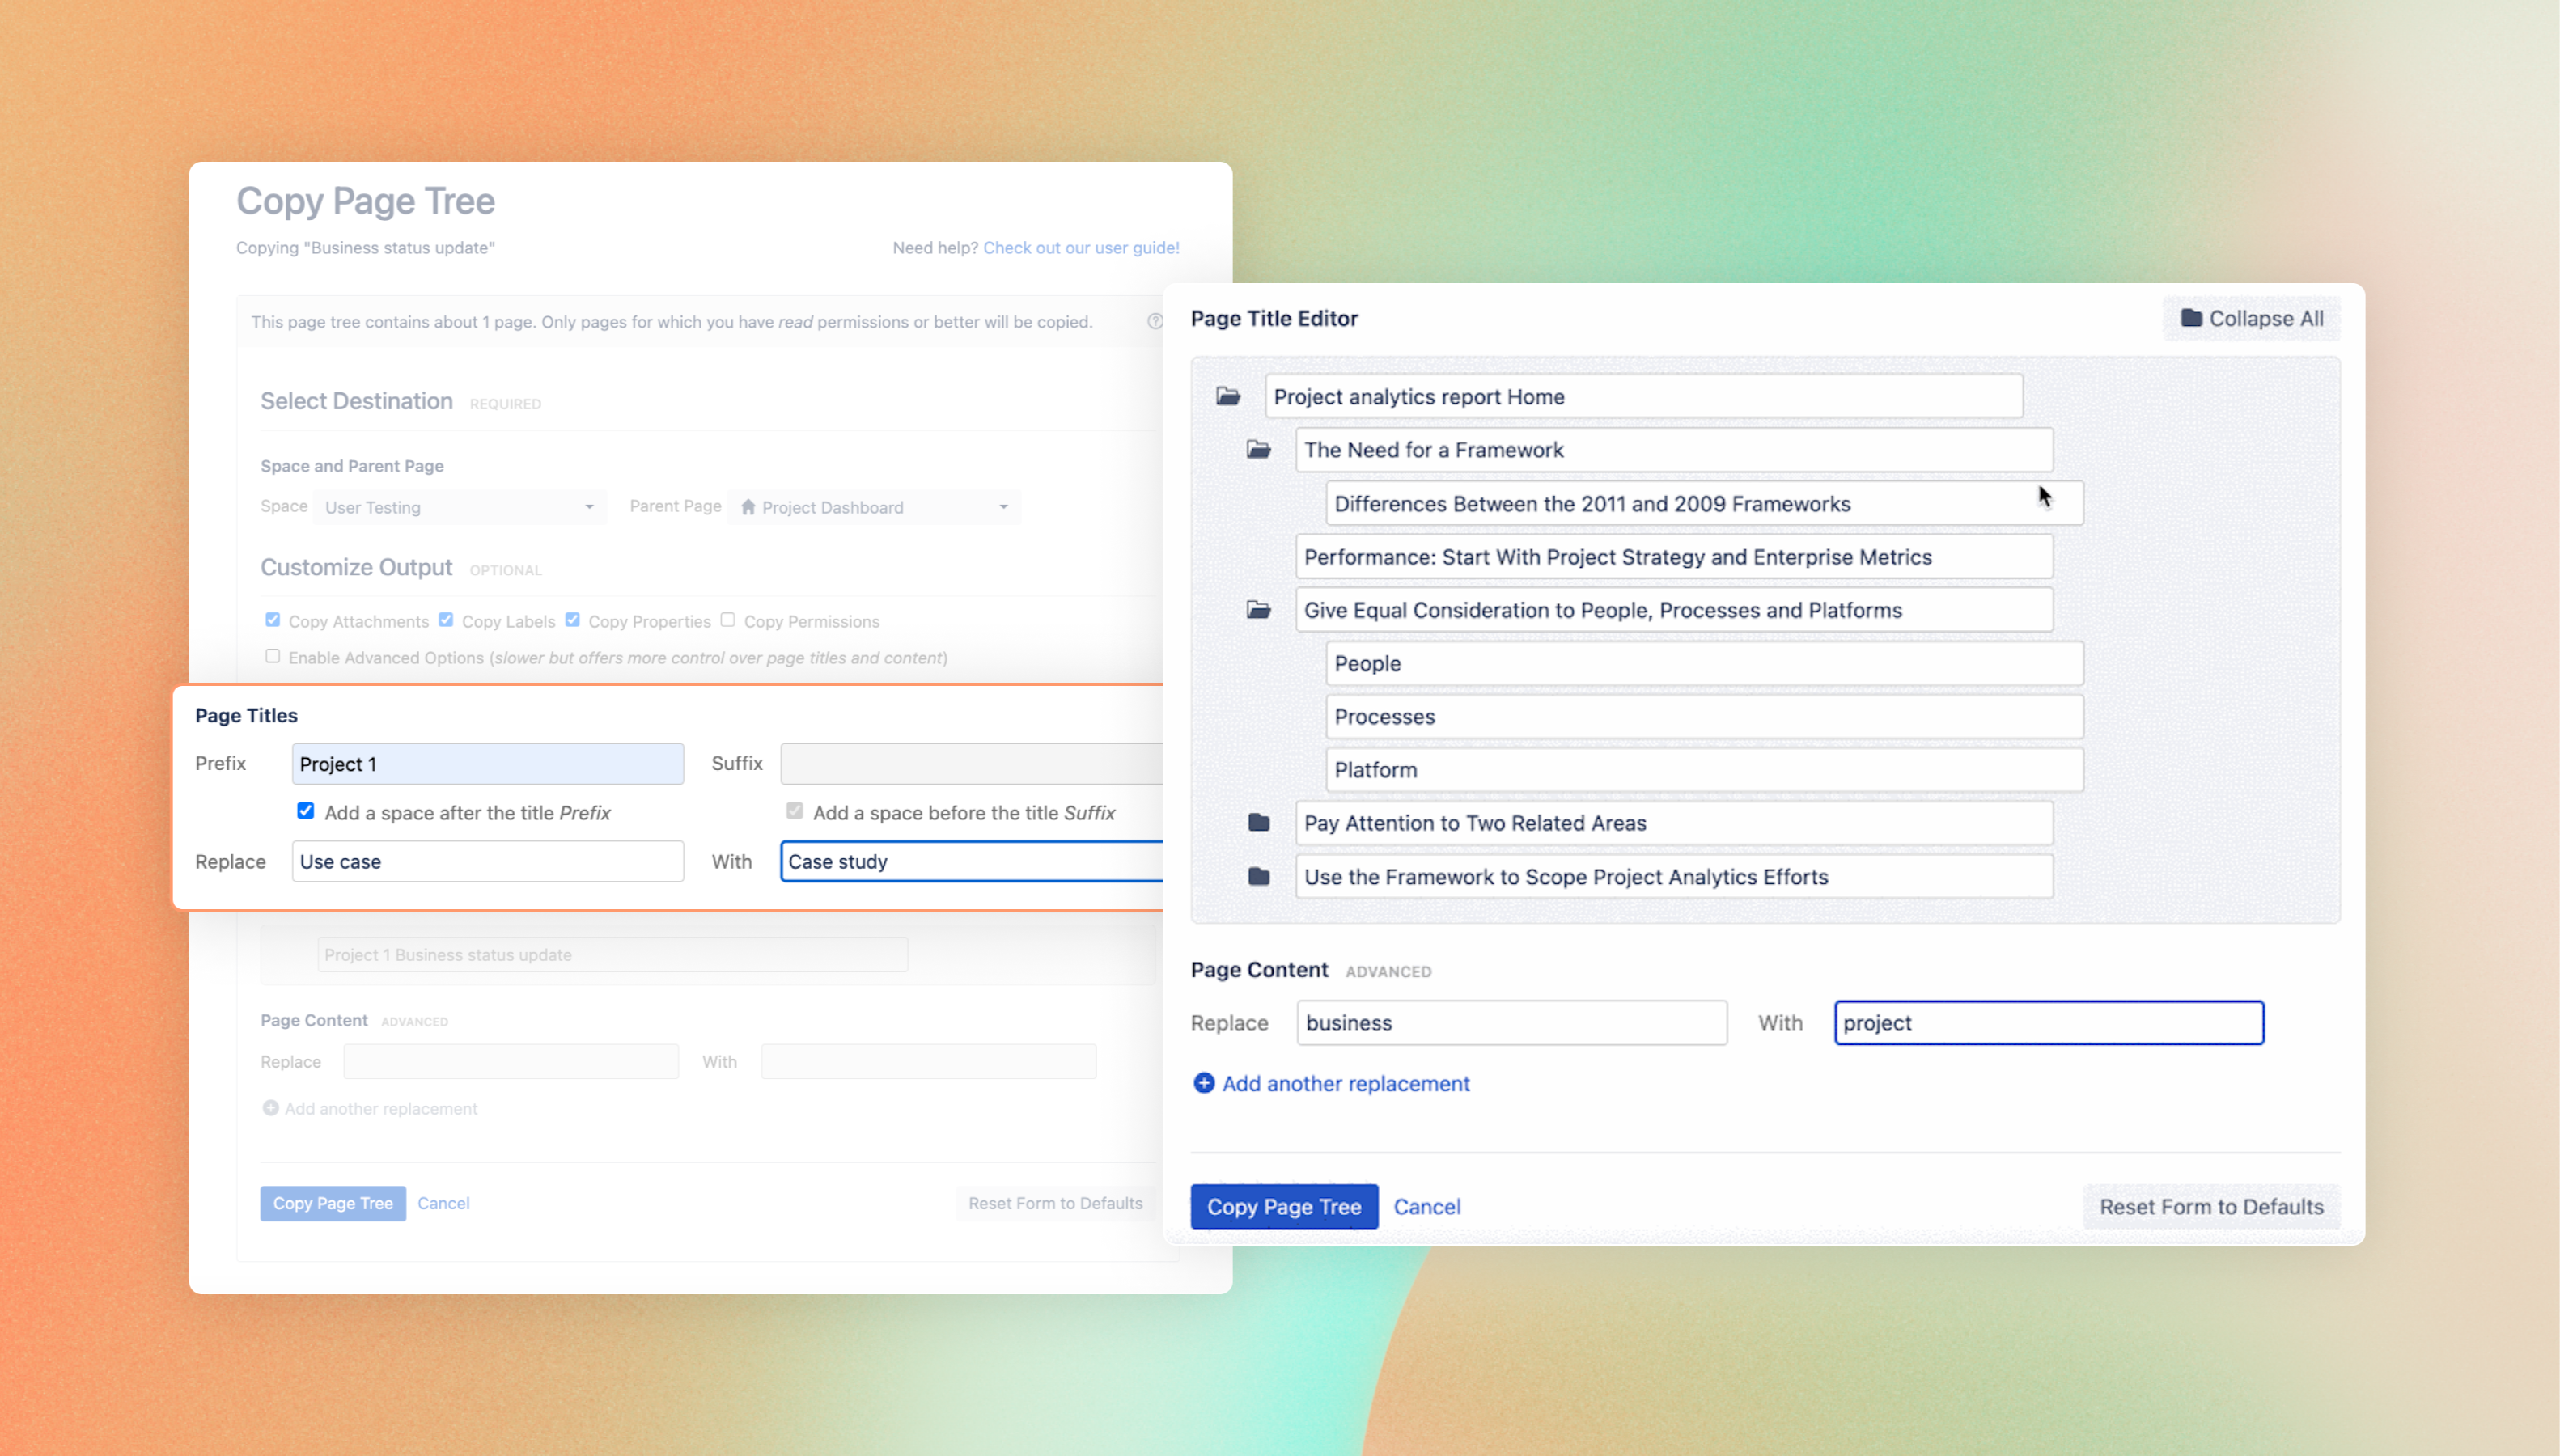Expand Pay Attention to Two Related Areas folder
The height and width of the screenshot is (1456, 2560).
pyautogui.click(x=1258, y=823)
